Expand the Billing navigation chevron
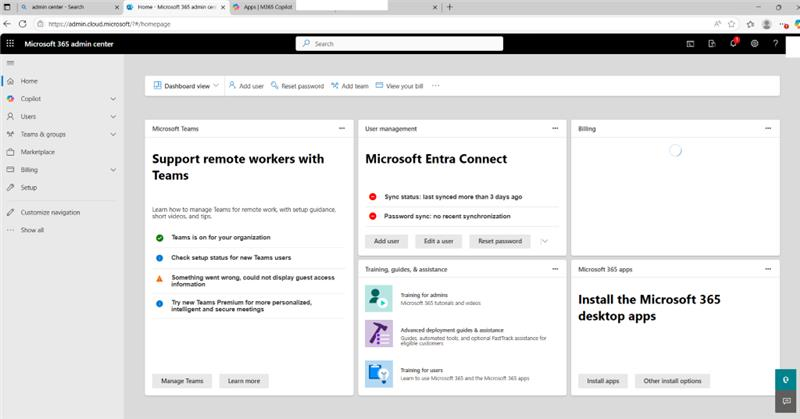This screenshot has width=800, height=419. (x=113, y=170)
